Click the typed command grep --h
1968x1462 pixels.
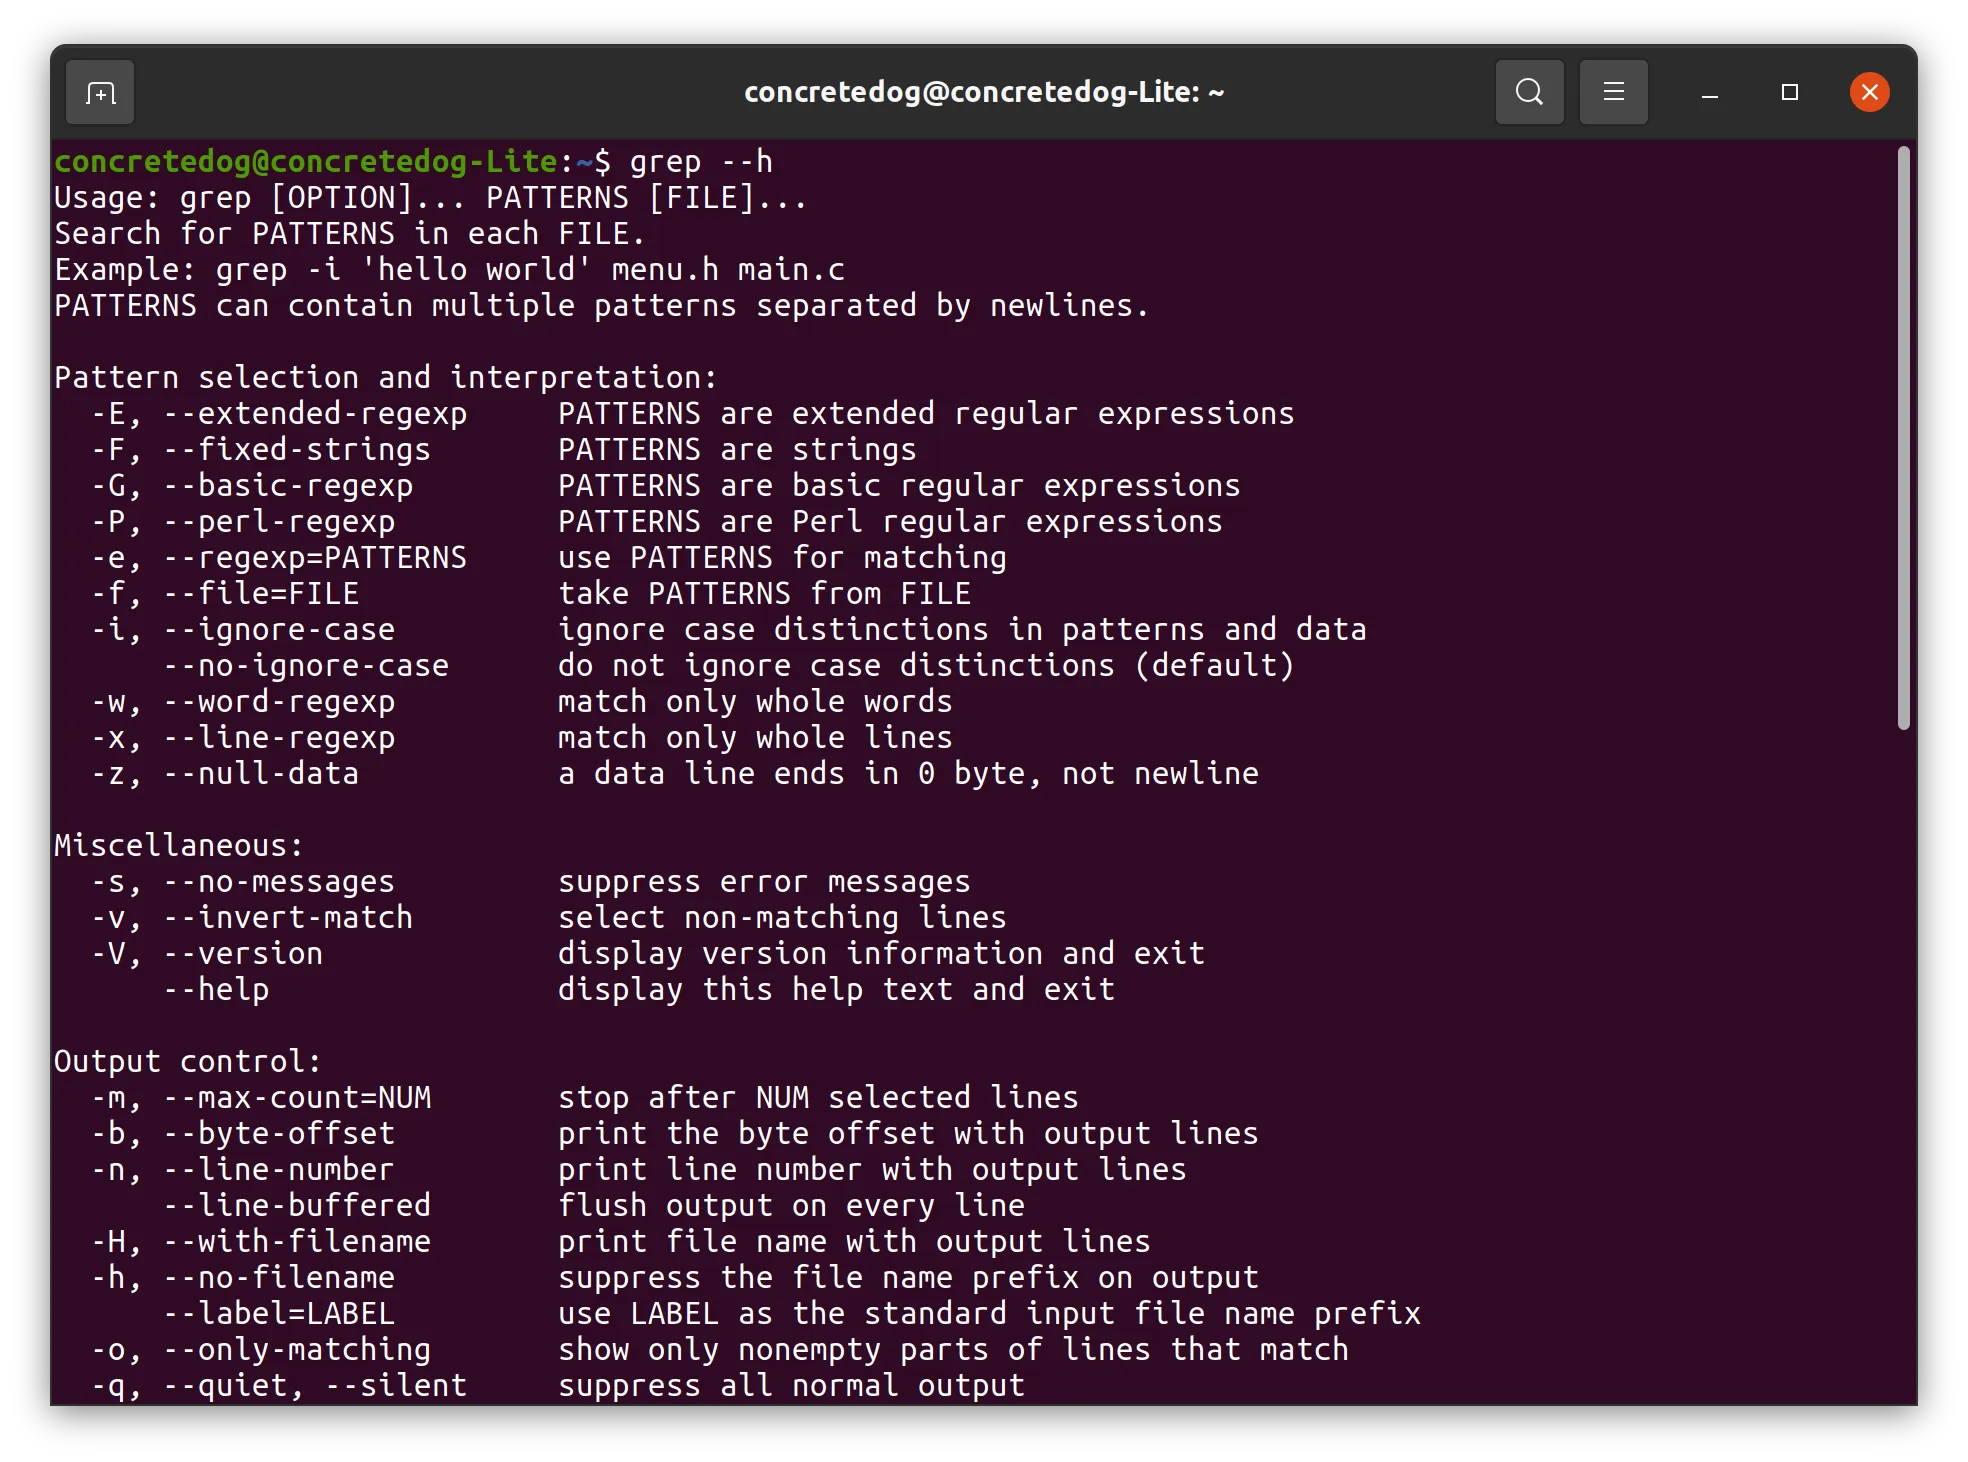point(702,162)
